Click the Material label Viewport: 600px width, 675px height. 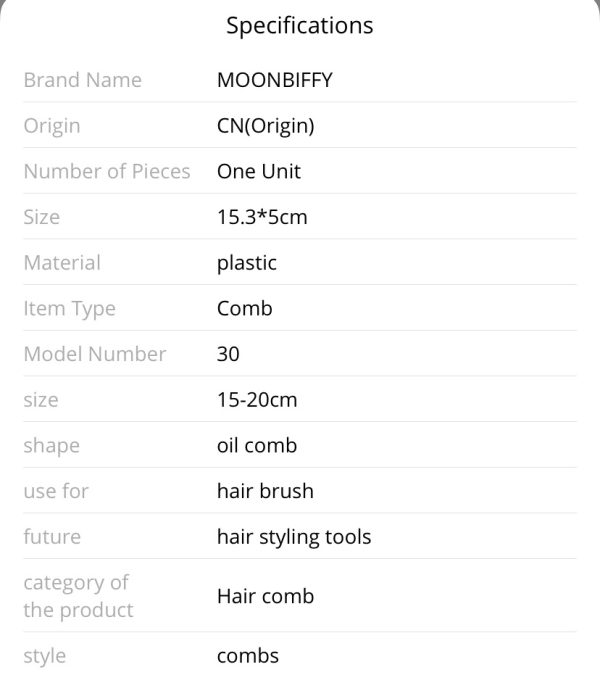(62, 263)
